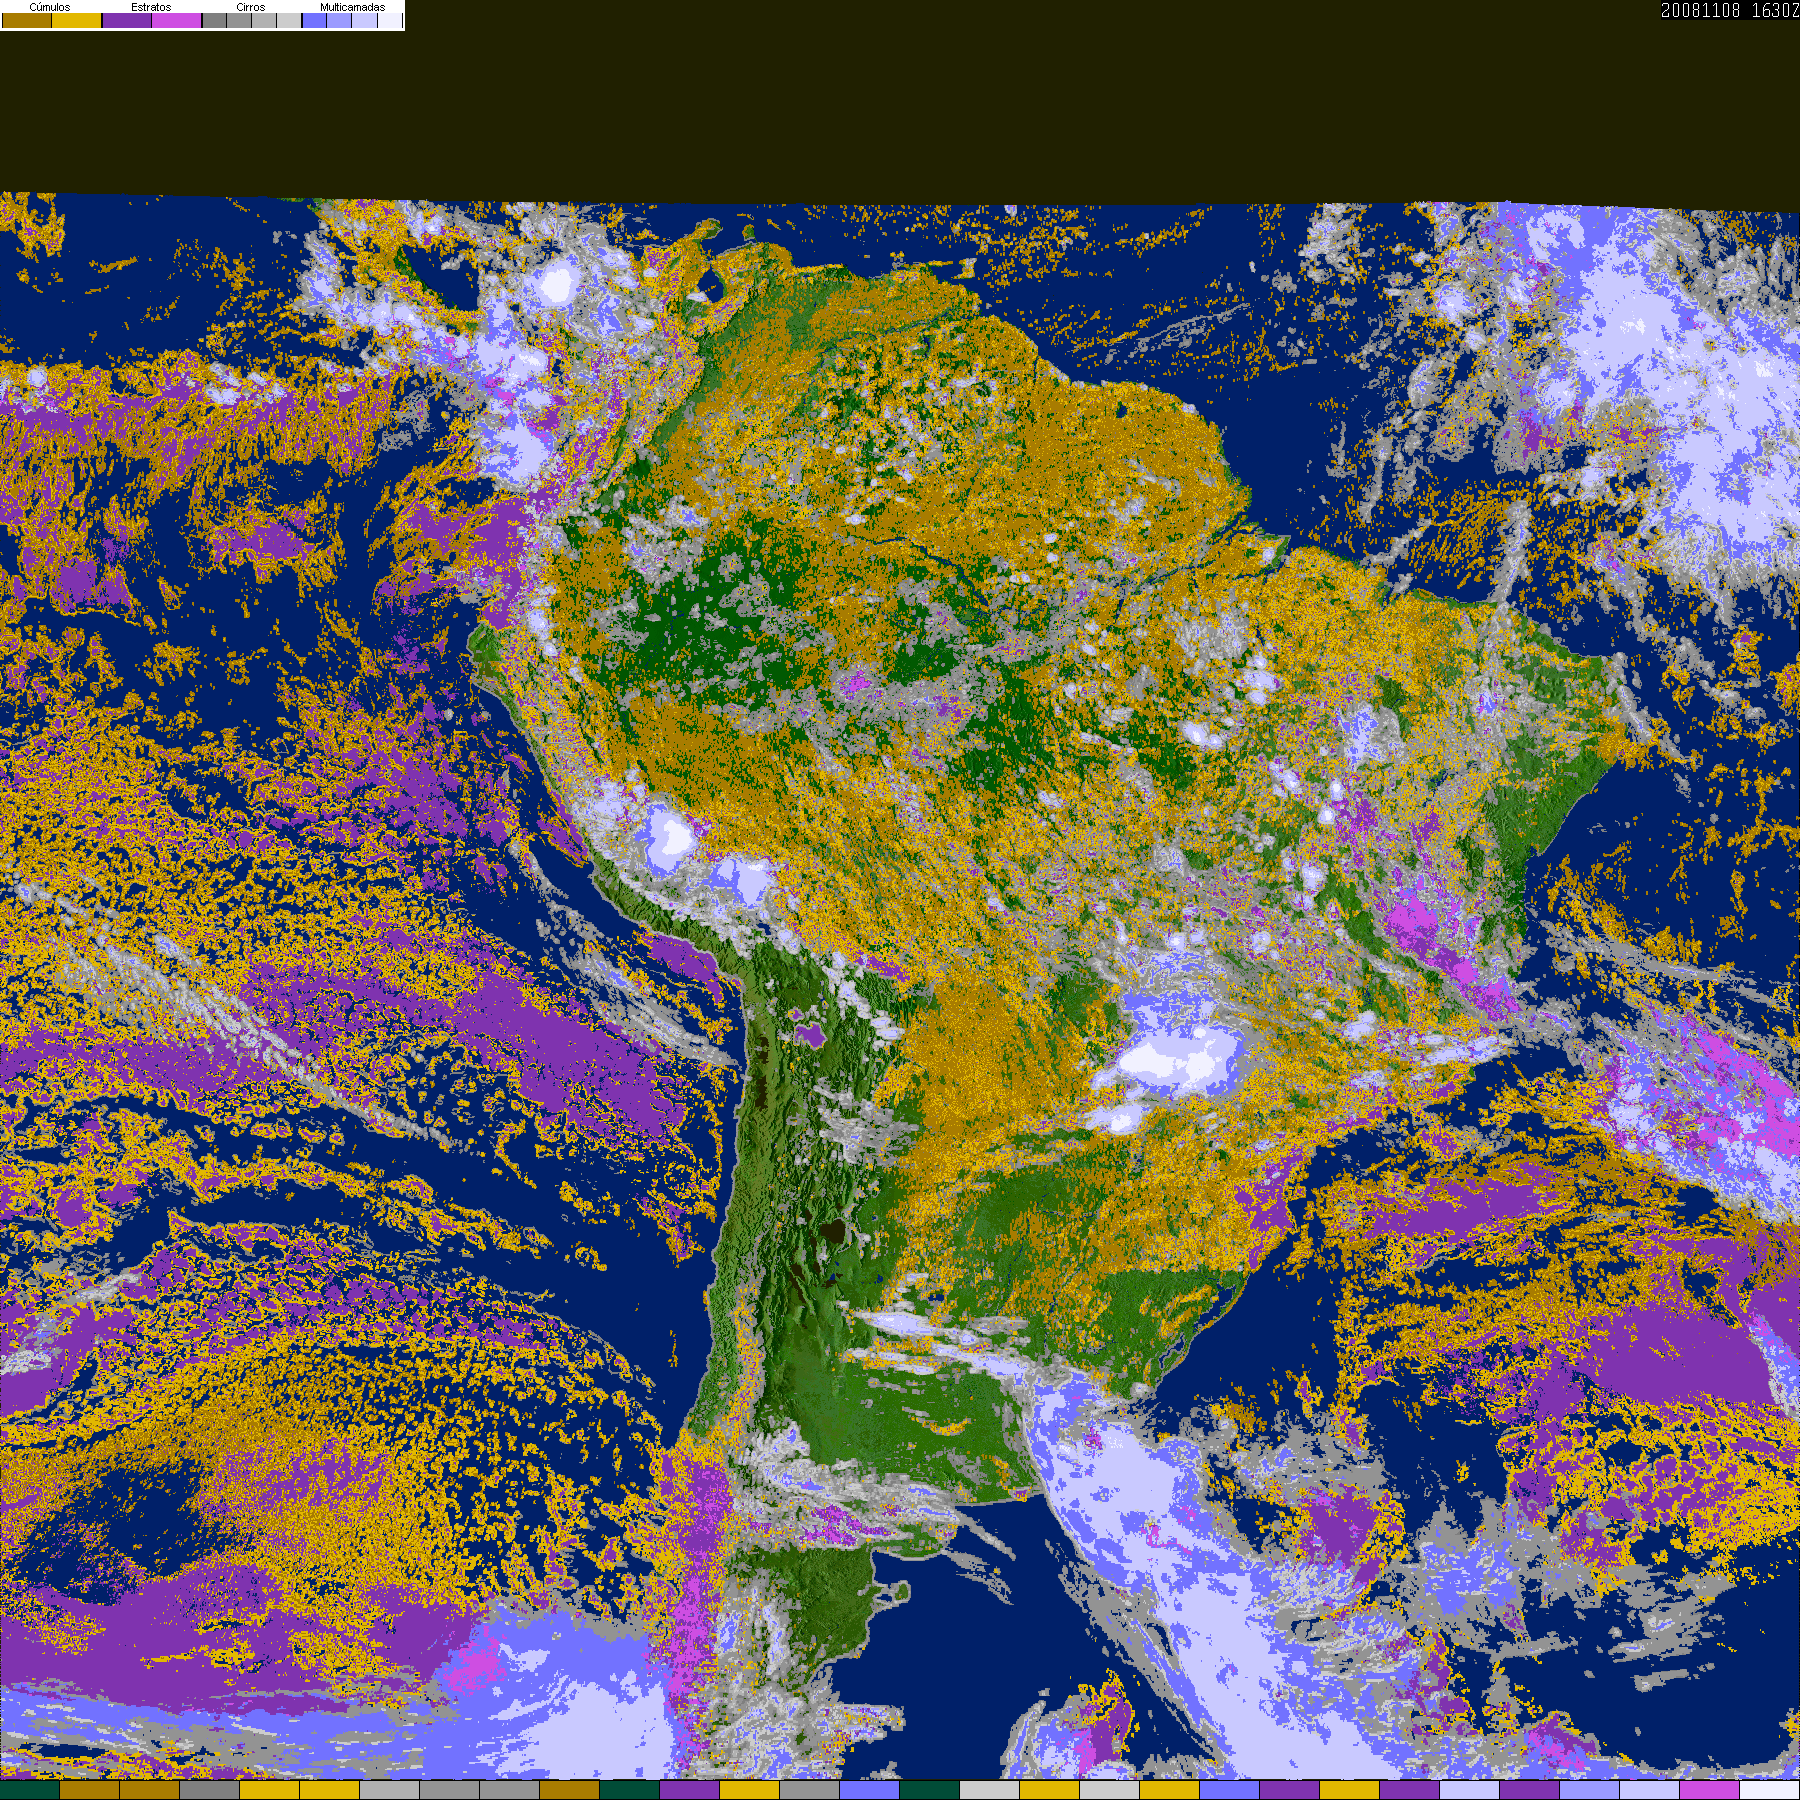Select the dark brown-gold Cúmulos legend swatch
This screenshot has height=1800, width=1800.
pos(27,20)
